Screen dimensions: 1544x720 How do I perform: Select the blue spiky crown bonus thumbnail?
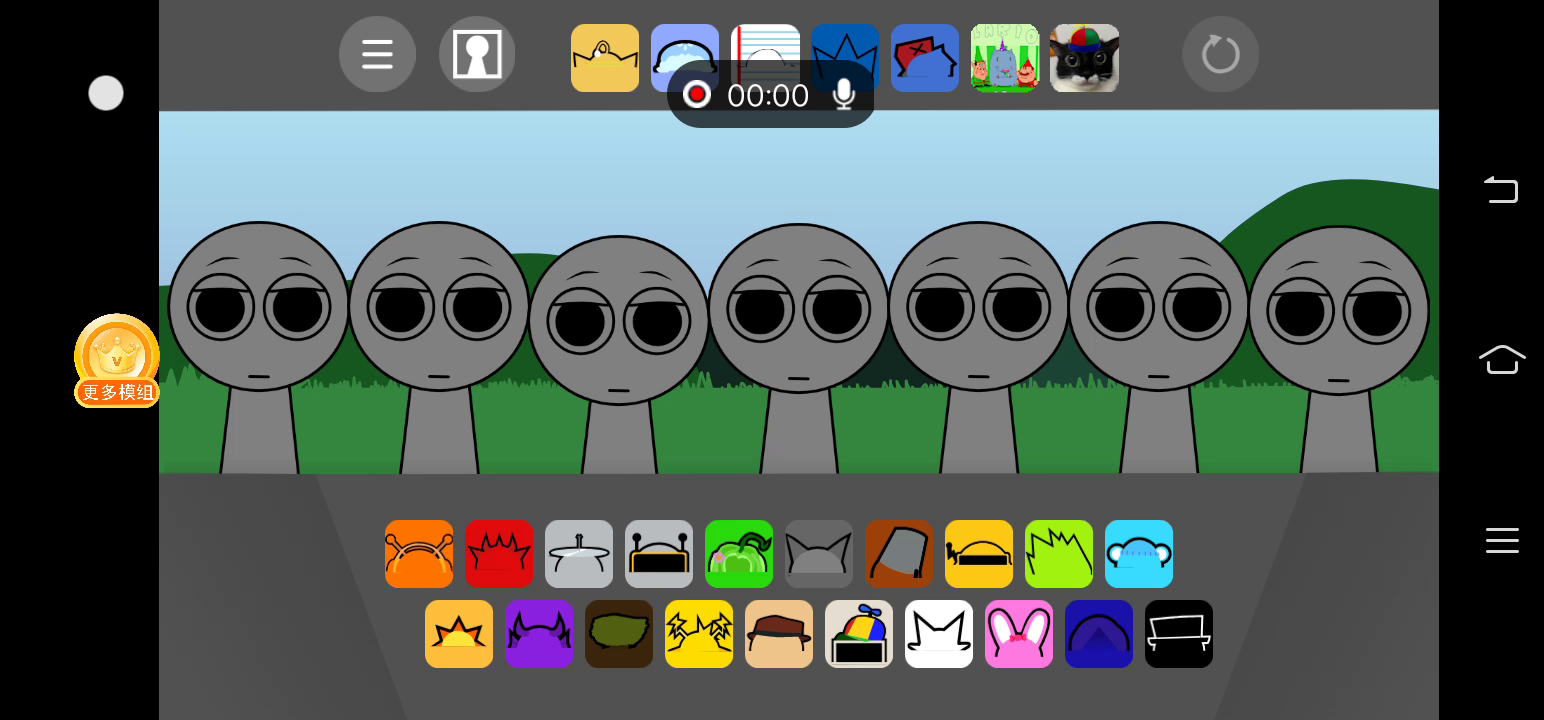click(x=845, y=58)
